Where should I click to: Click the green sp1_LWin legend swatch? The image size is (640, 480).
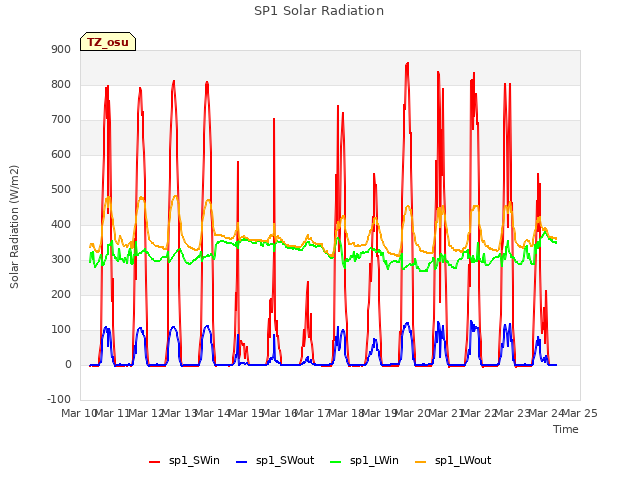pos(336,462)
